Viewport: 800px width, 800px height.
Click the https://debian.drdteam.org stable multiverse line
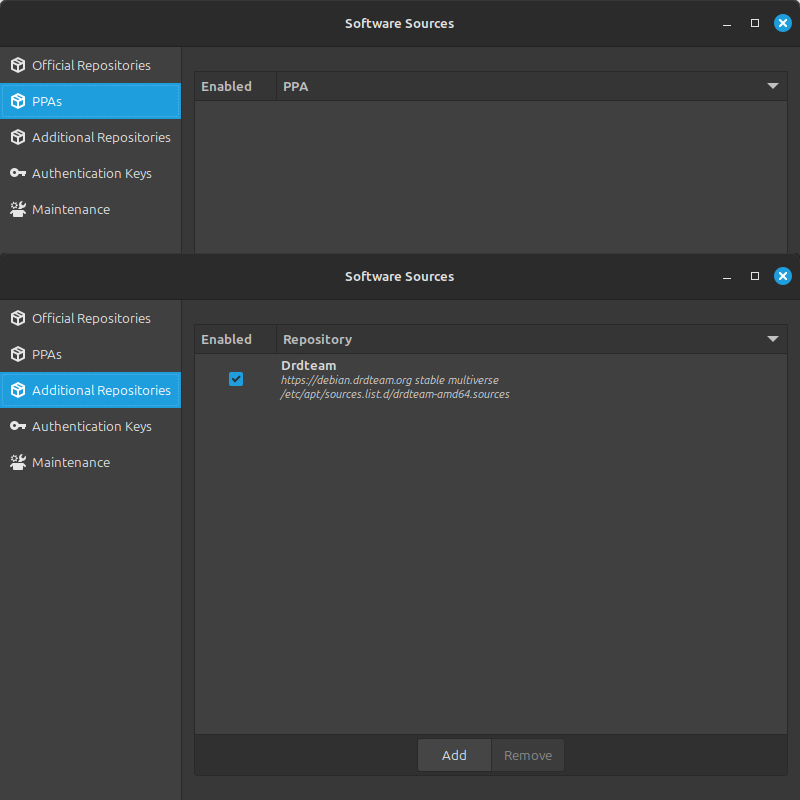(x=390, y=380)
